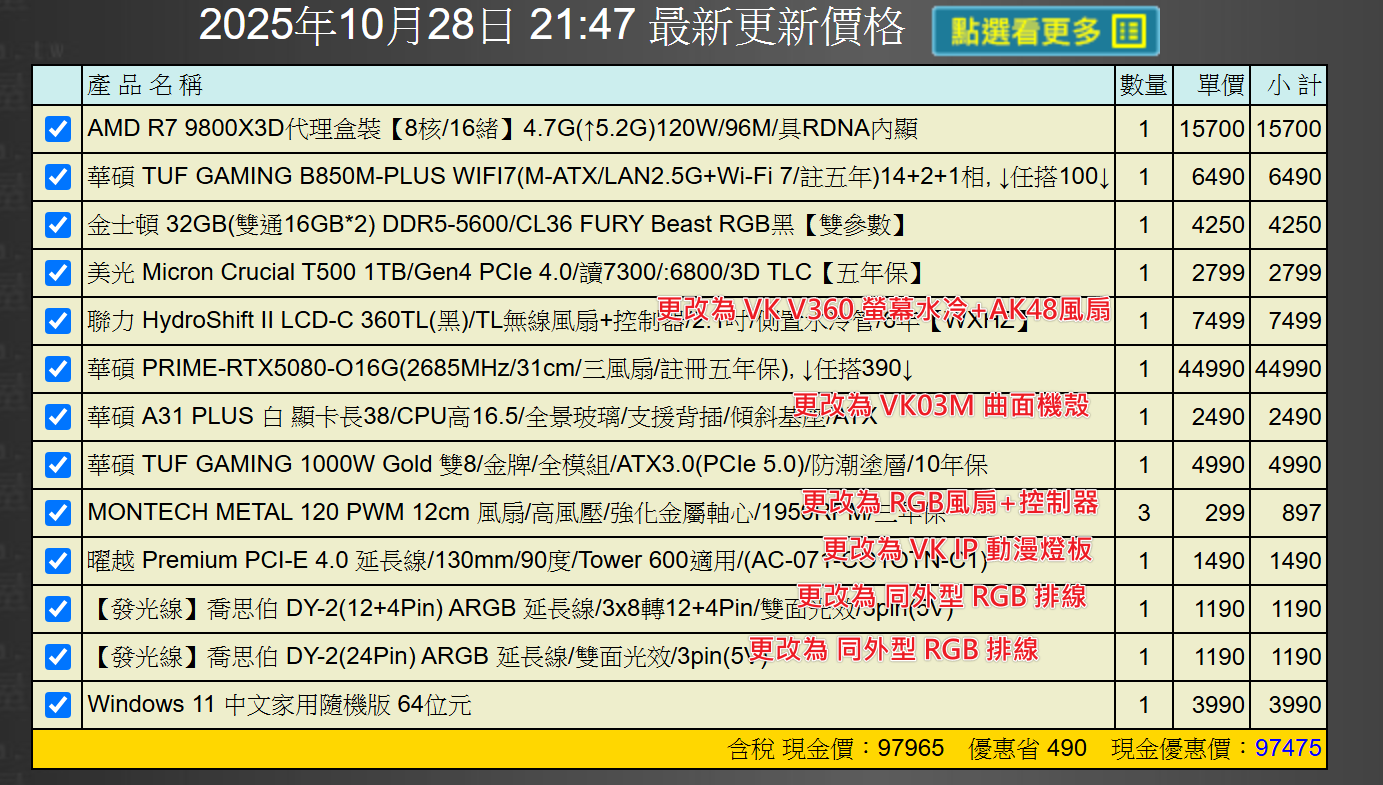The height and width of the screenshot is (785, 1383).
Task: Uncheck the TUF GAMING 1000W Gold checkbox
Action: pyautogui.click(x=58, y=465)
